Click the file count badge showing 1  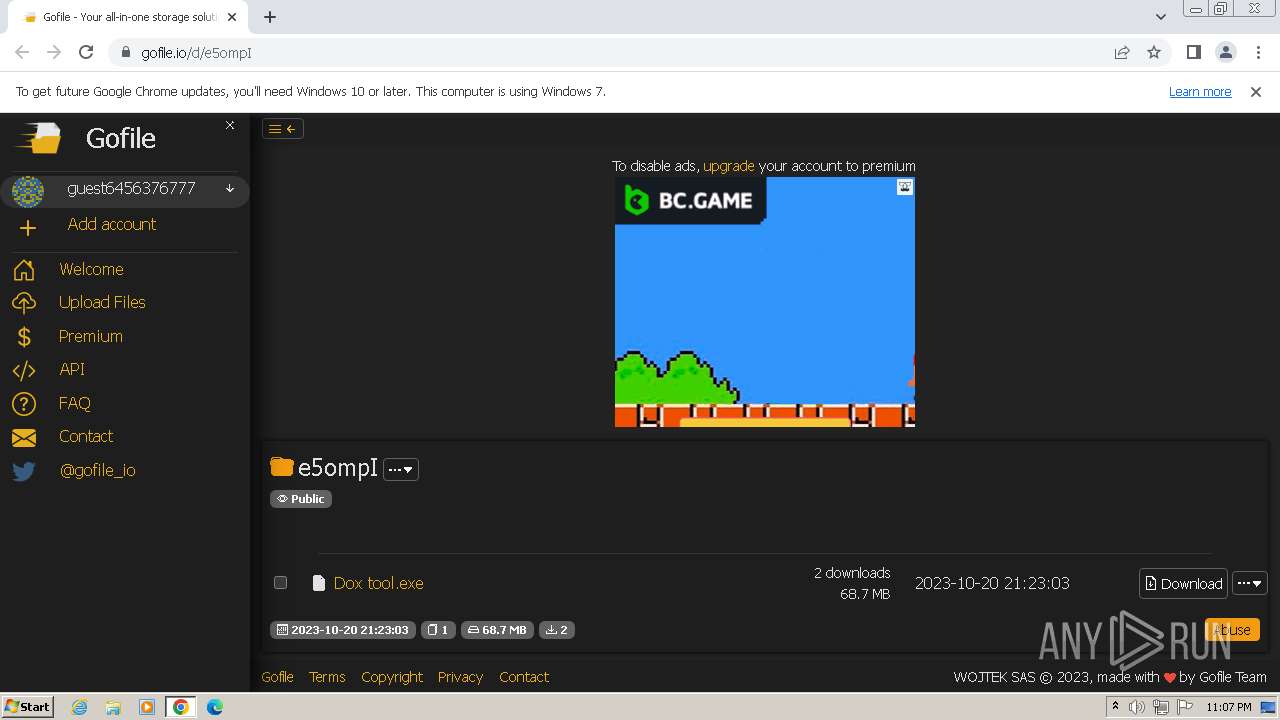[x=438, y=630]
